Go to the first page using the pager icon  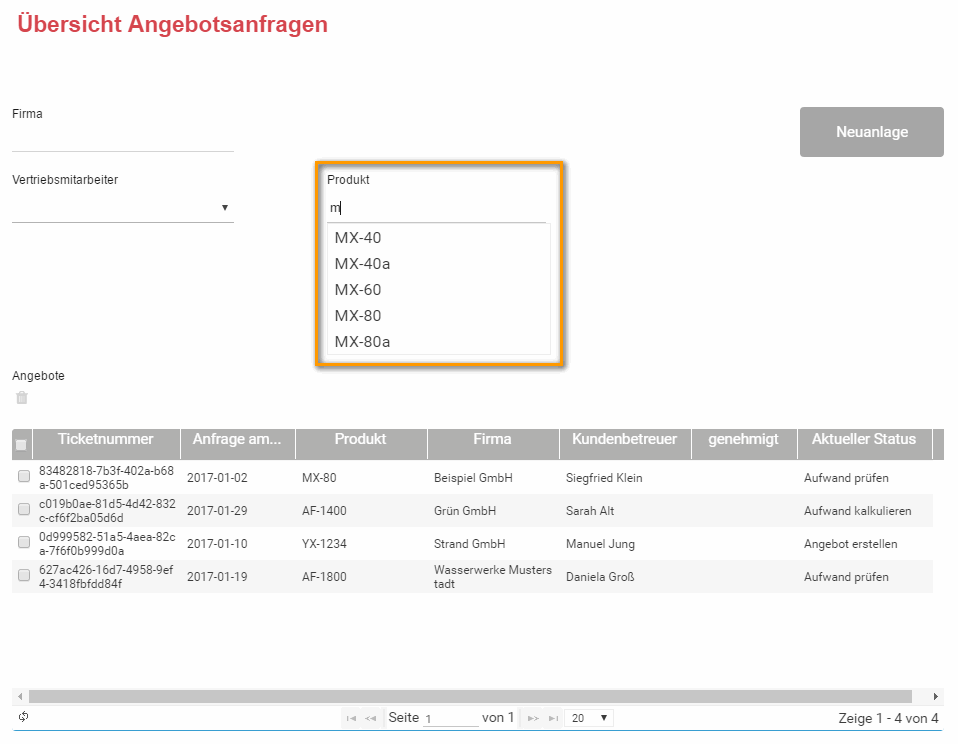(x=350, y=718)
